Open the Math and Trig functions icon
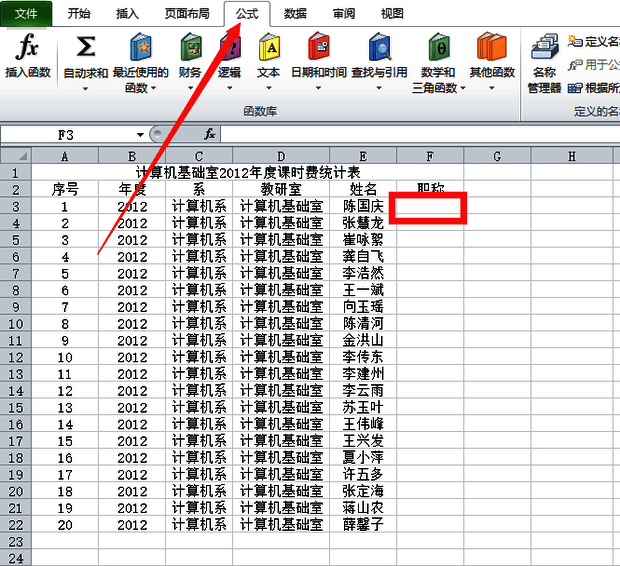 pyautogui.click(x=439, y=47)
